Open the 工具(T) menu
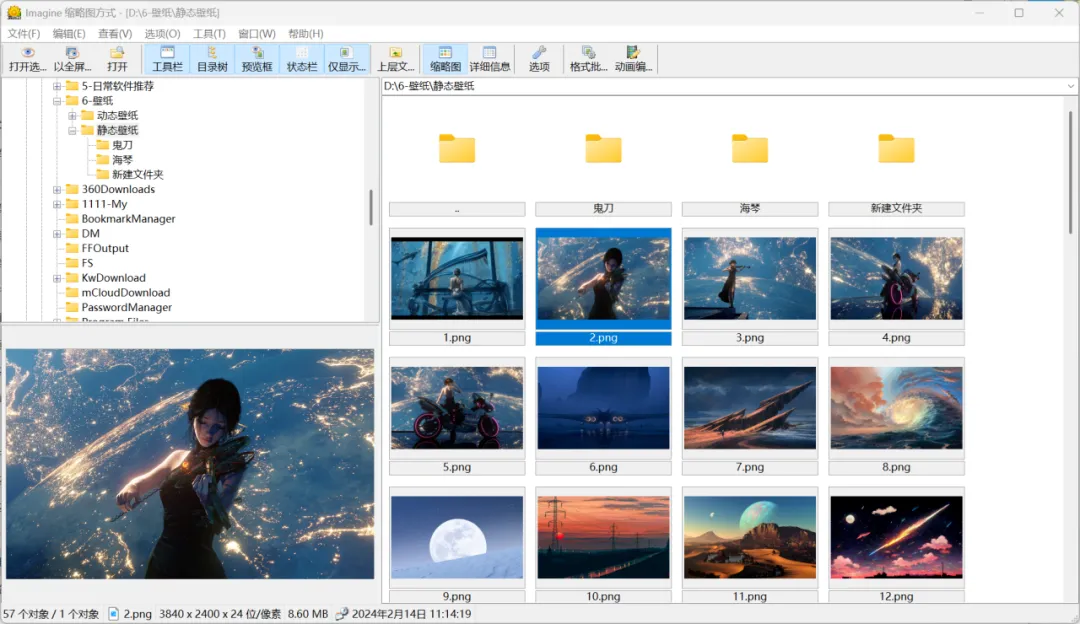Screen dimensions: 1080x624 [x=209, y=33]
